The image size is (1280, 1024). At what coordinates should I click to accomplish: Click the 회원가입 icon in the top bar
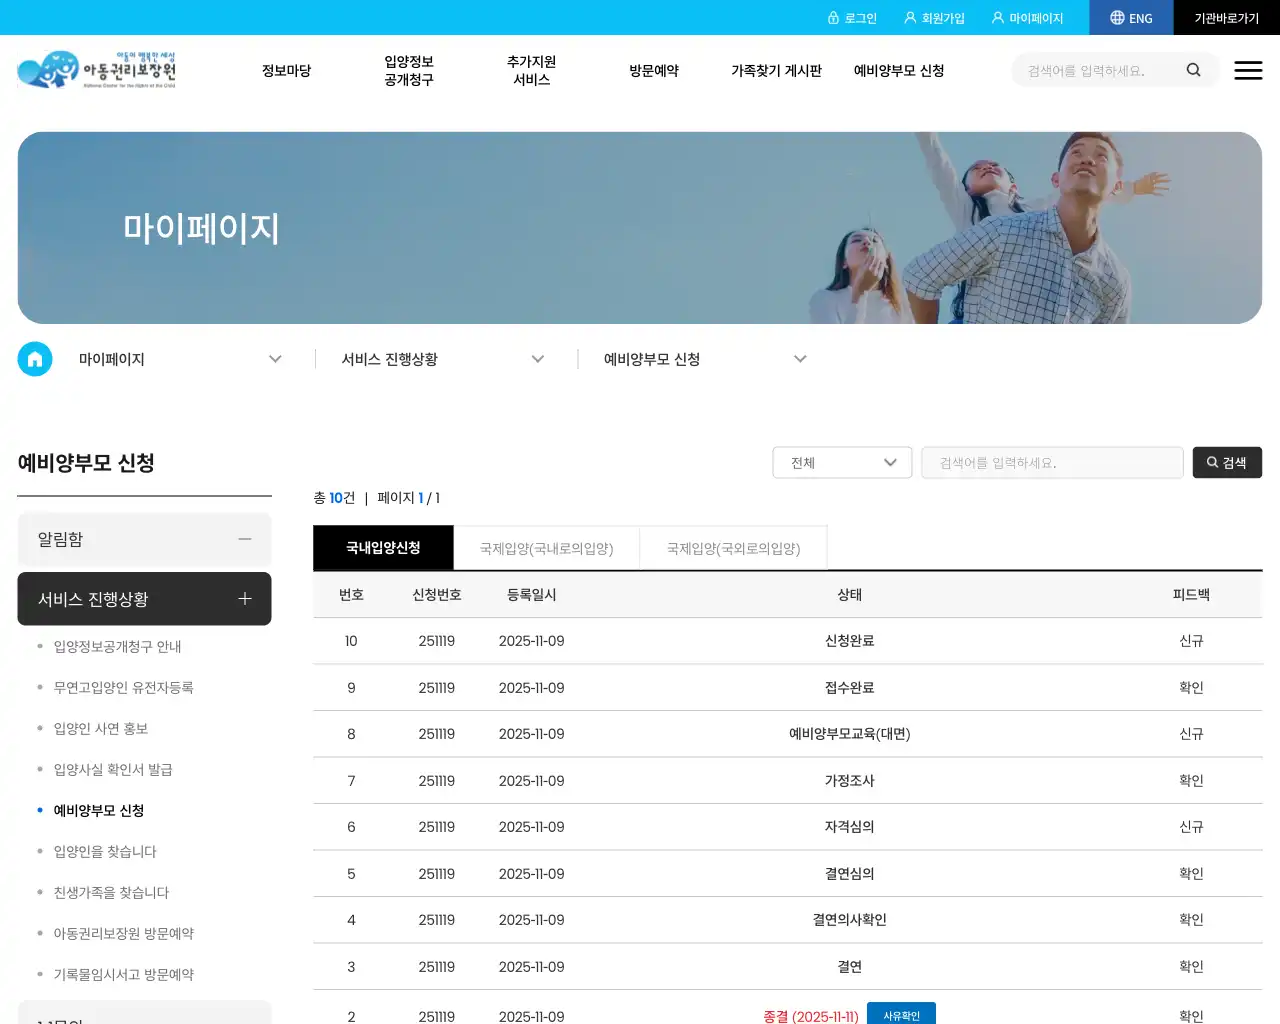coord(908,17)
